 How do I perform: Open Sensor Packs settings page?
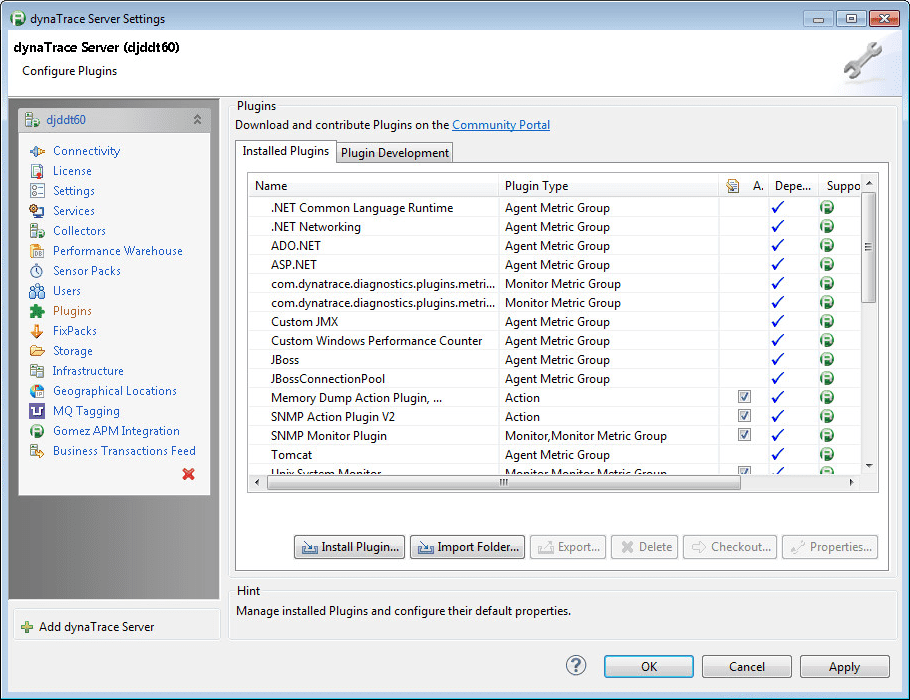pyautogui.click(x=87, y=271)
